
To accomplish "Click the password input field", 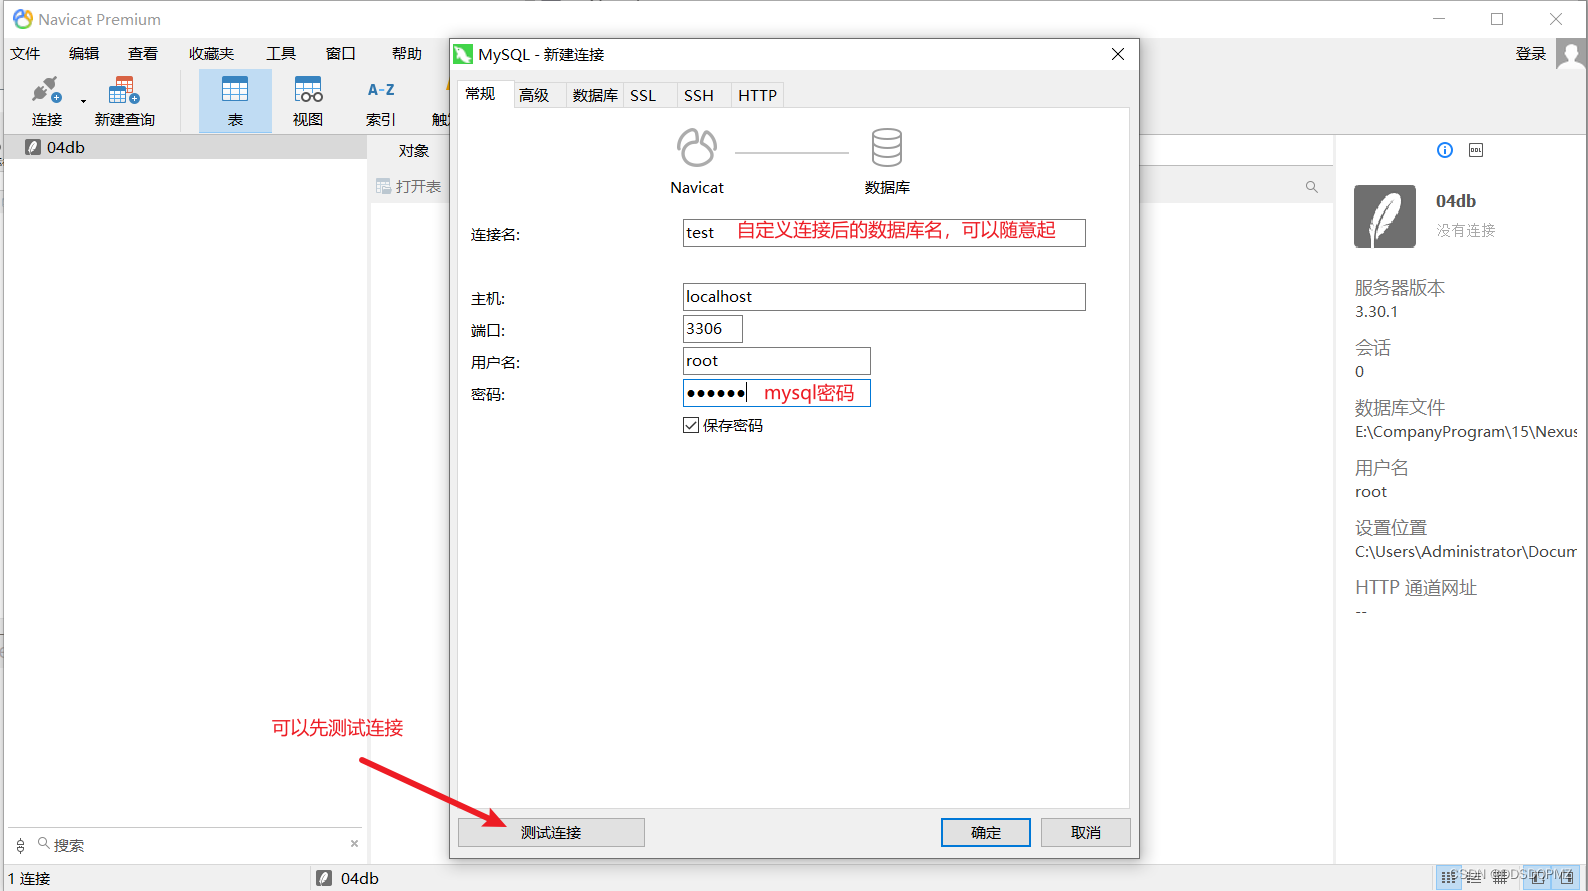I will [777, 393].
